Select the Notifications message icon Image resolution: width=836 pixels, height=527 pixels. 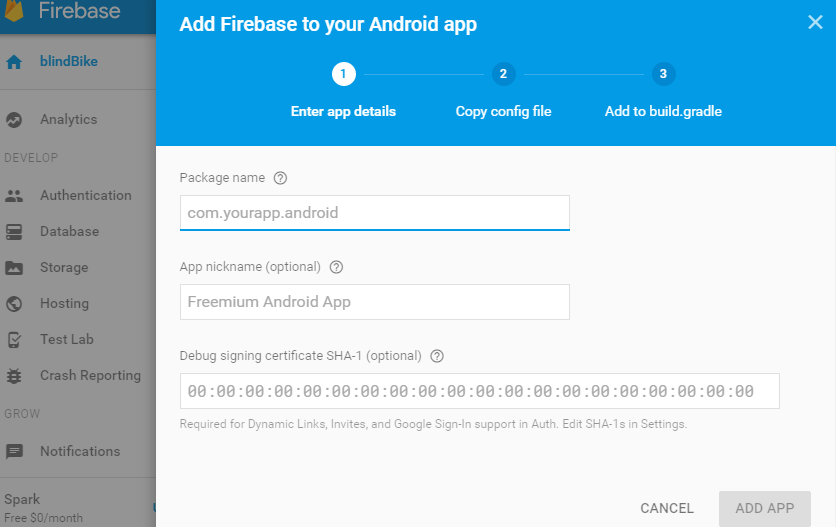click(x=14, y=452)
